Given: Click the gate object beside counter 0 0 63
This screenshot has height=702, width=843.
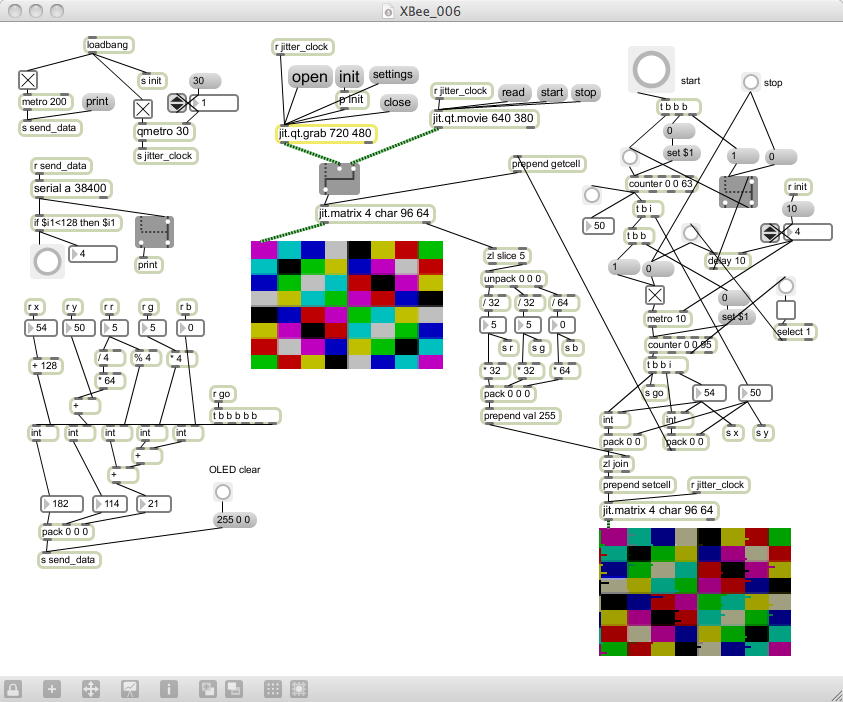Looking at the screenshot, I should pos(739,192).
